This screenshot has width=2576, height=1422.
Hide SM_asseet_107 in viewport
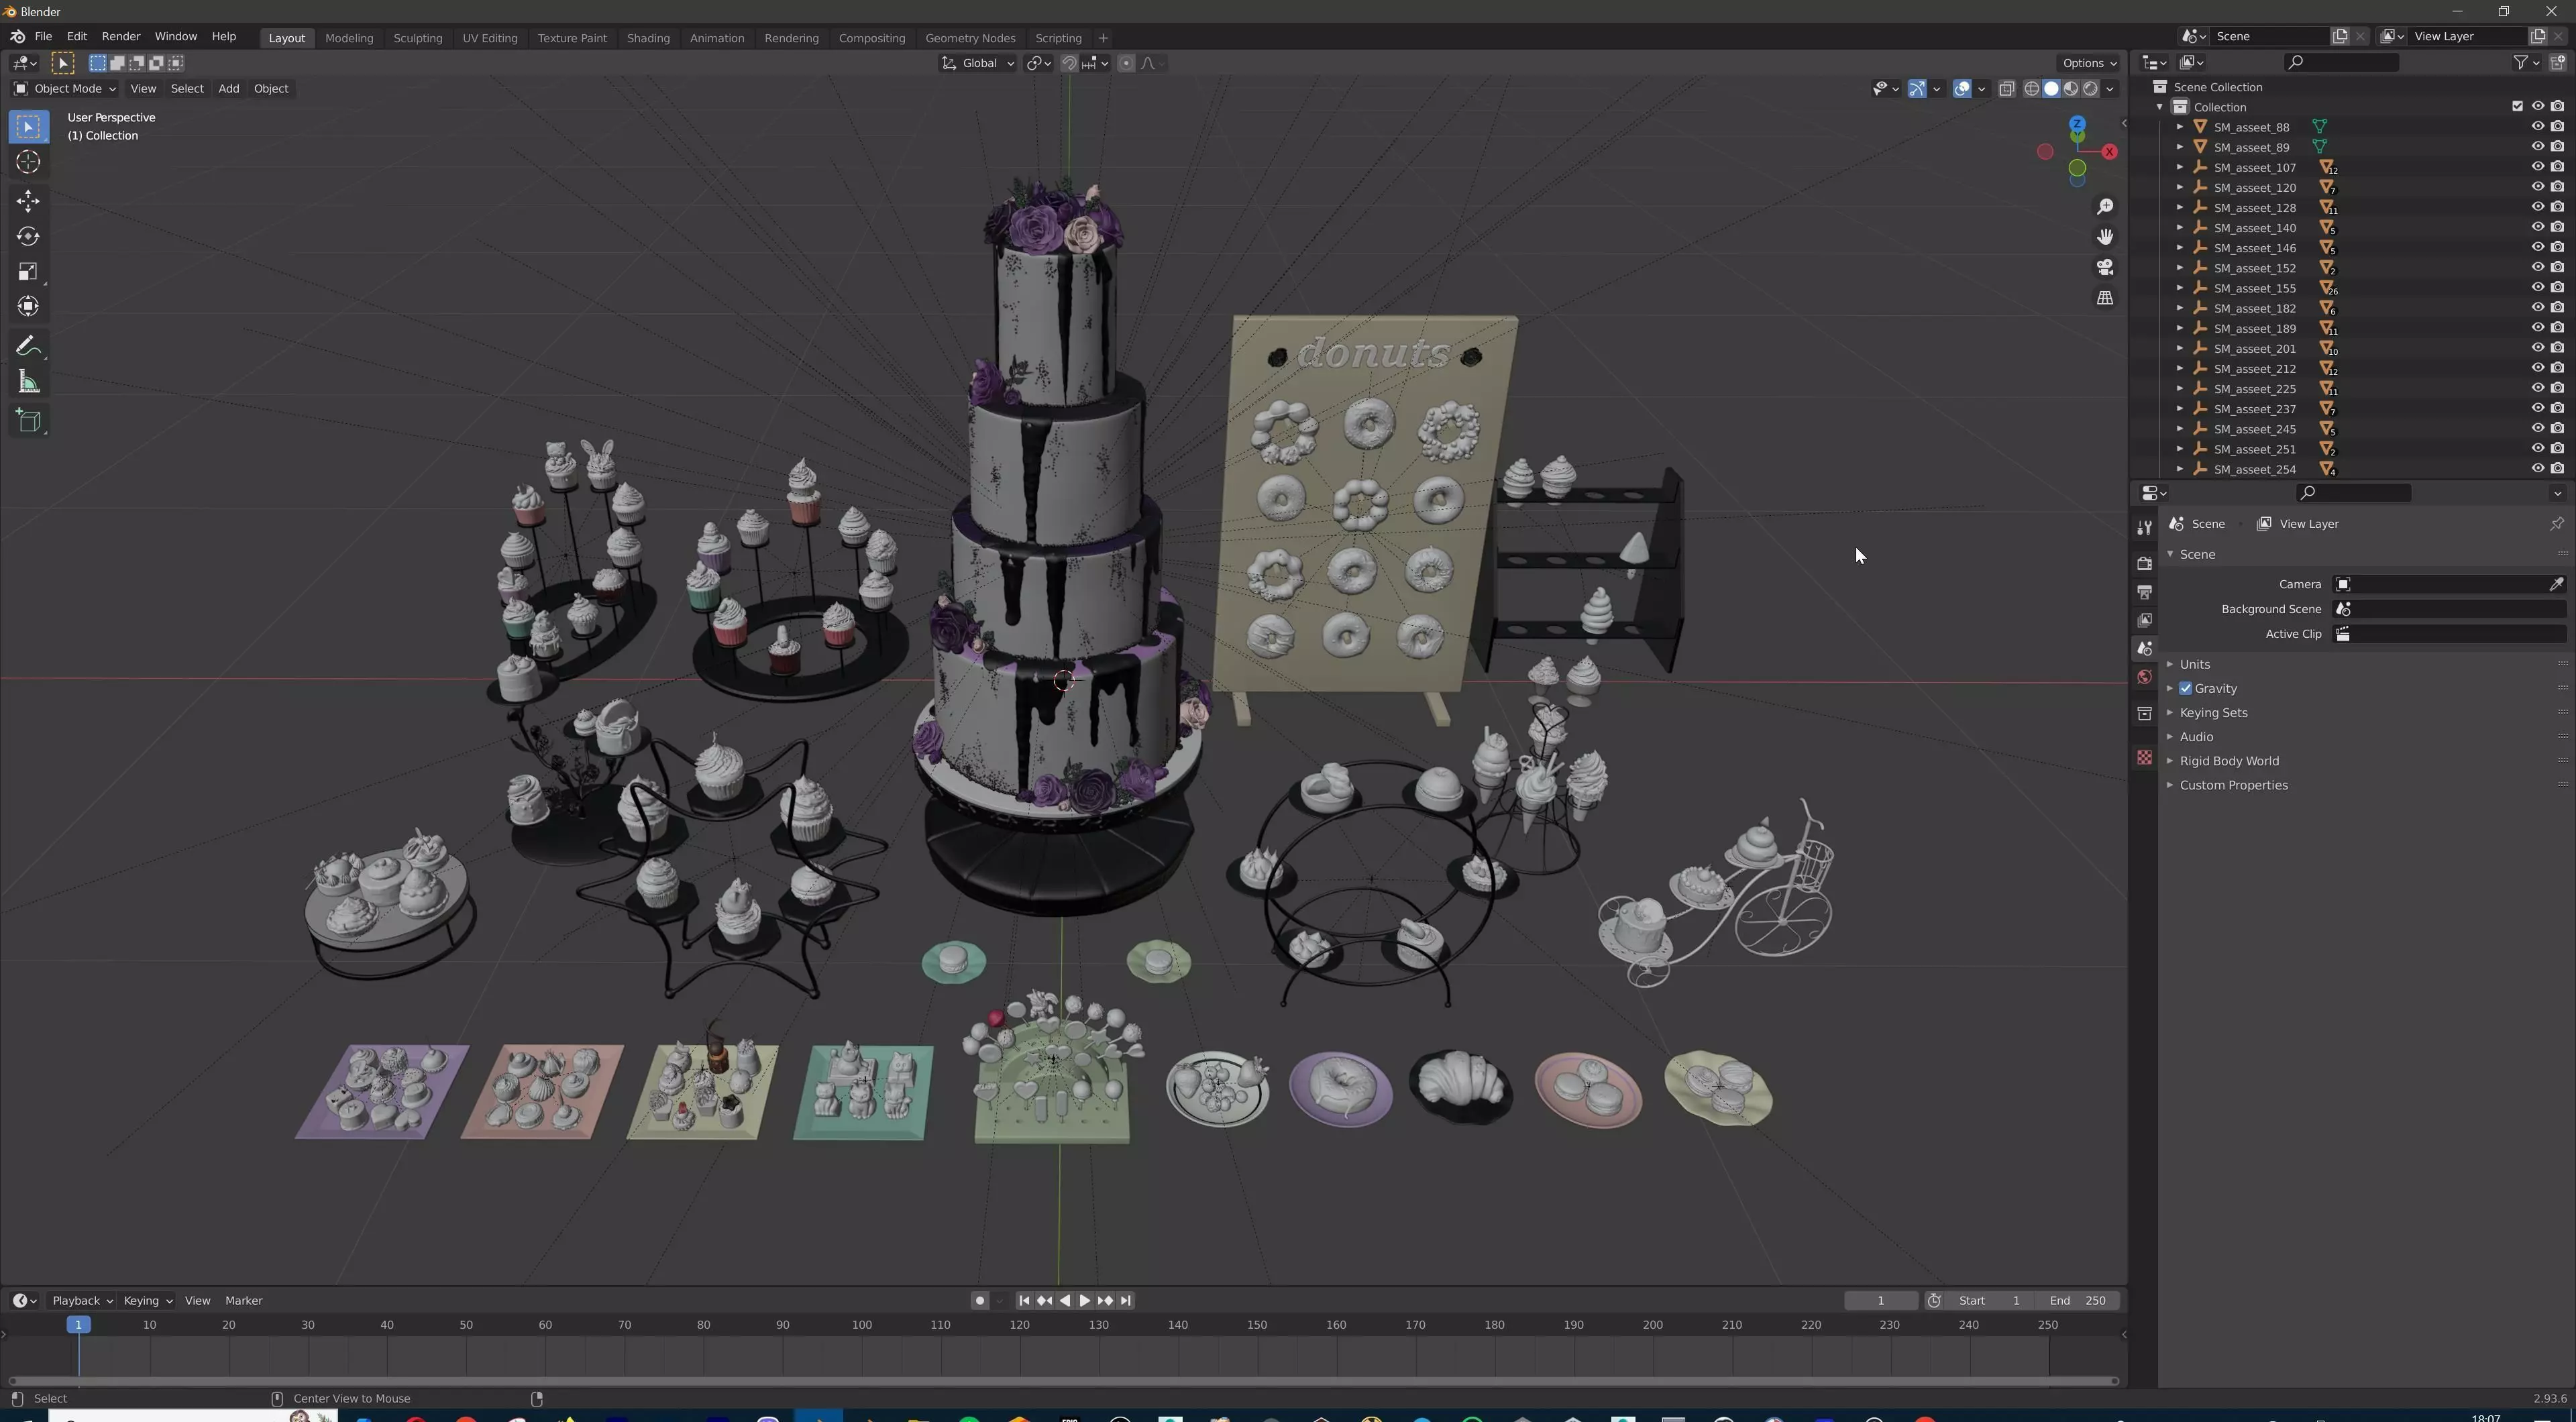(x=2537, y=167)
